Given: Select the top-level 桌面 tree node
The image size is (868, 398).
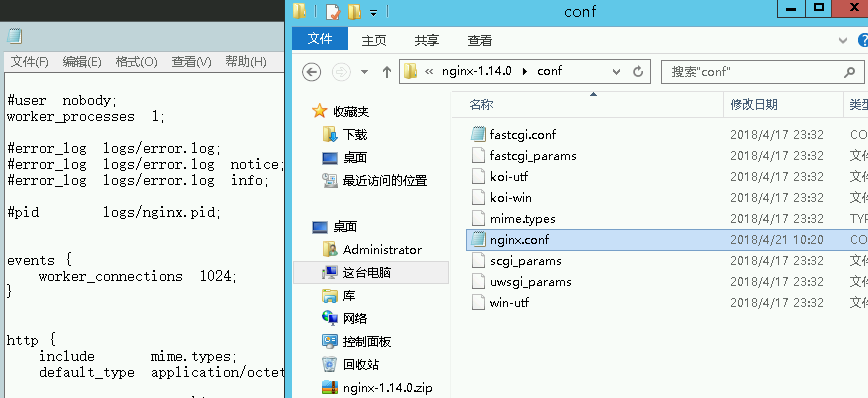Looking at the screenshot, I should click(x=345, y=226).
